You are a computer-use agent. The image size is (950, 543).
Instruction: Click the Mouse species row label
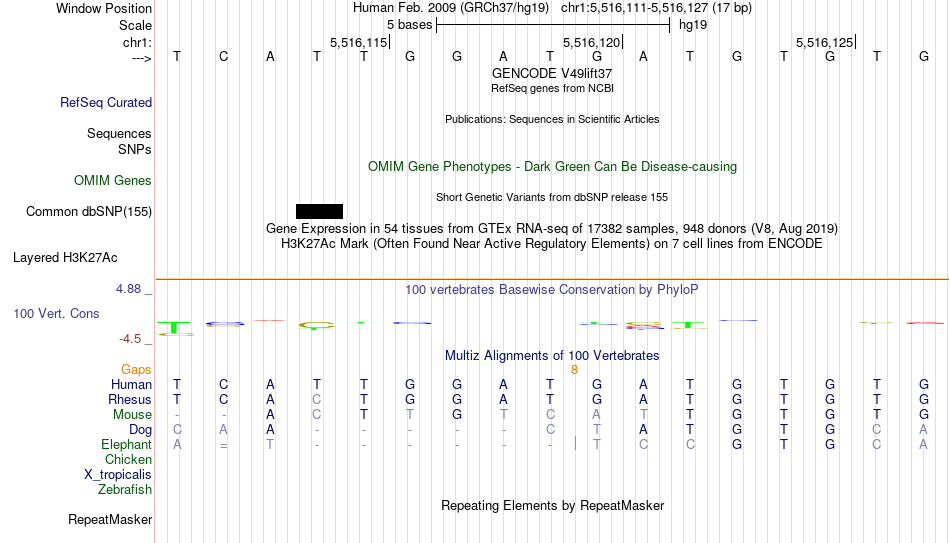(x=133, y=415)
